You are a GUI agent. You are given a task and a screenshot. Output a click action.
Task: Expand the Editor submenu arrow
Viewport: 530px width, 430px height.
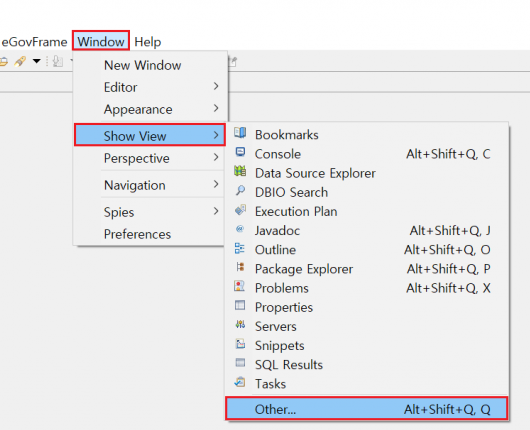(x=216, y=87)
